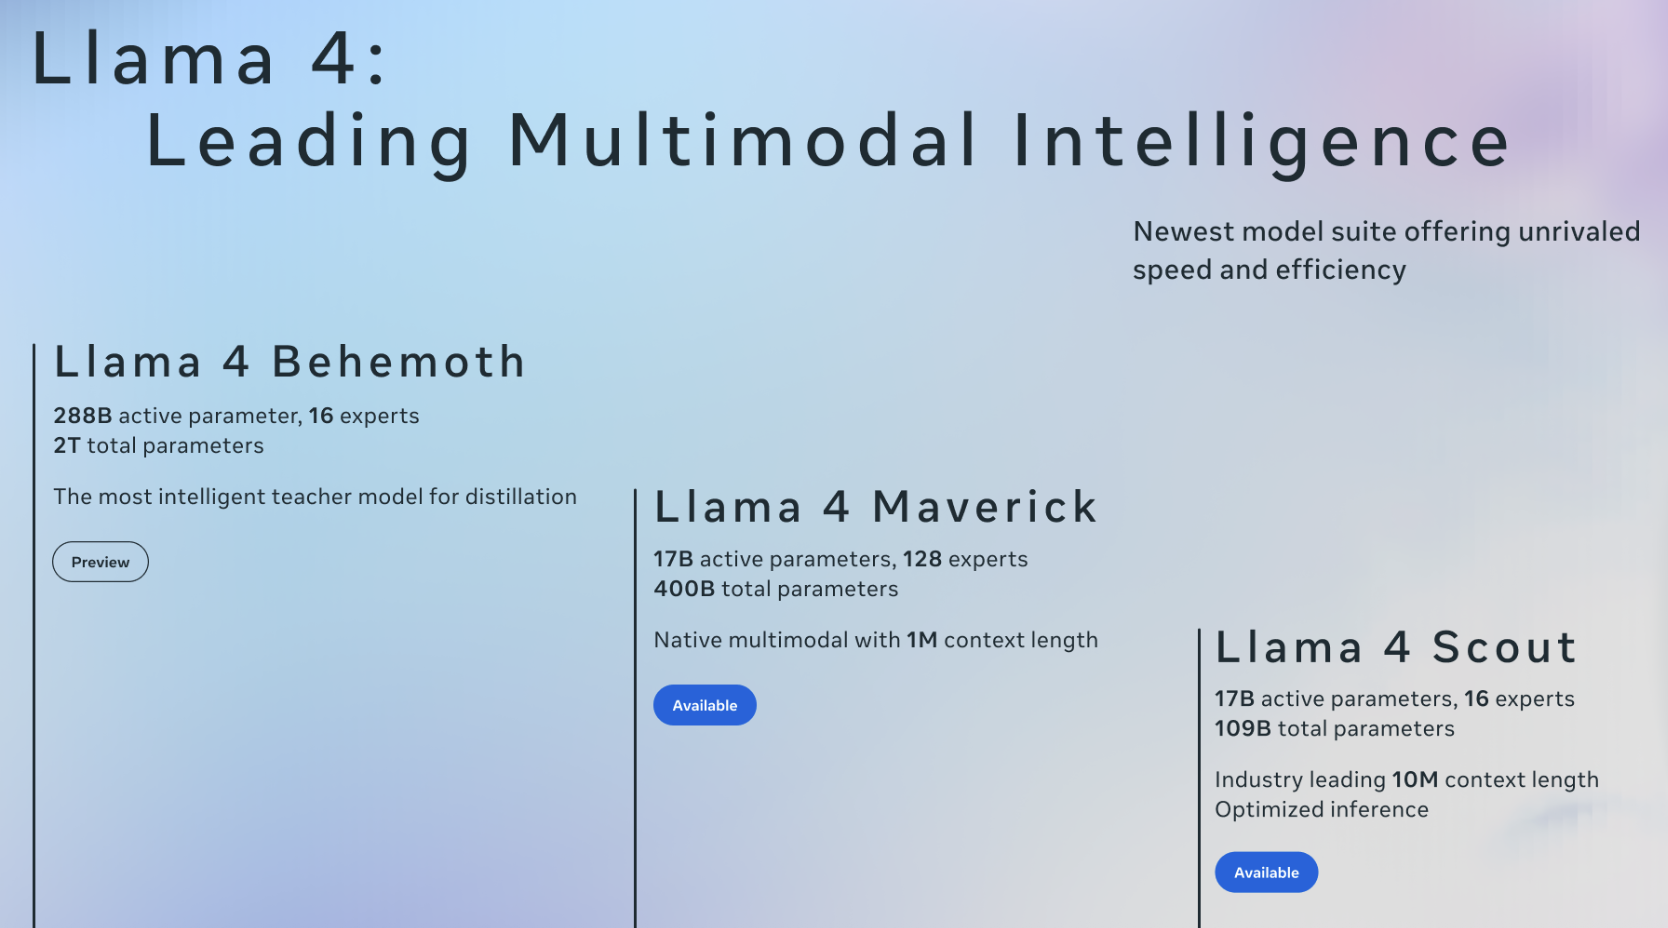
Task: Click the Preview button under Behemoth
Action: (100, 562)
